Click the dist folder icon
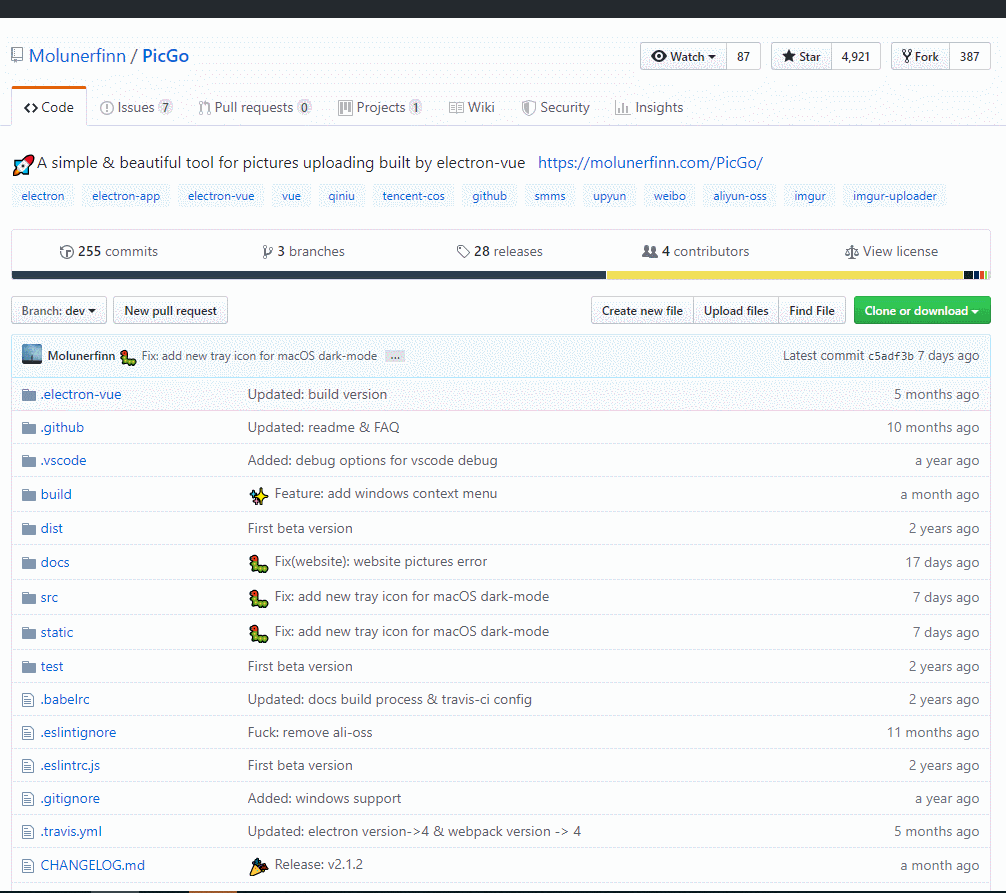This screenshot has width=1006, height=893. pos(28,529)
